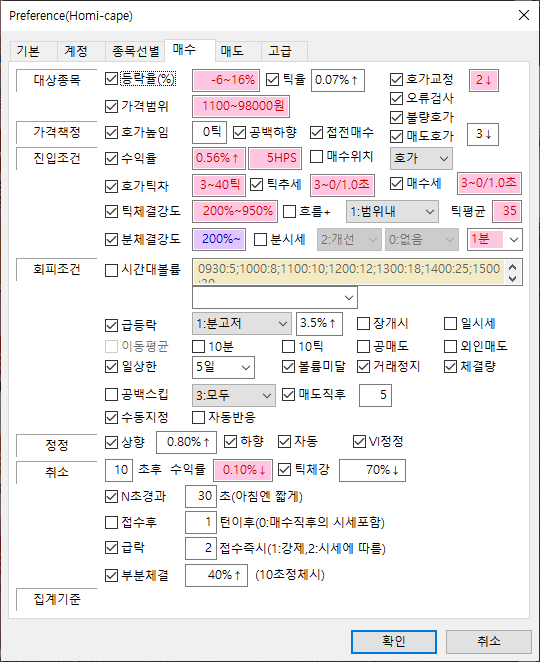The height and width of the screenshot is (662, 540).
Task: Click the 집계기준 section button
Action: point(57,599)
